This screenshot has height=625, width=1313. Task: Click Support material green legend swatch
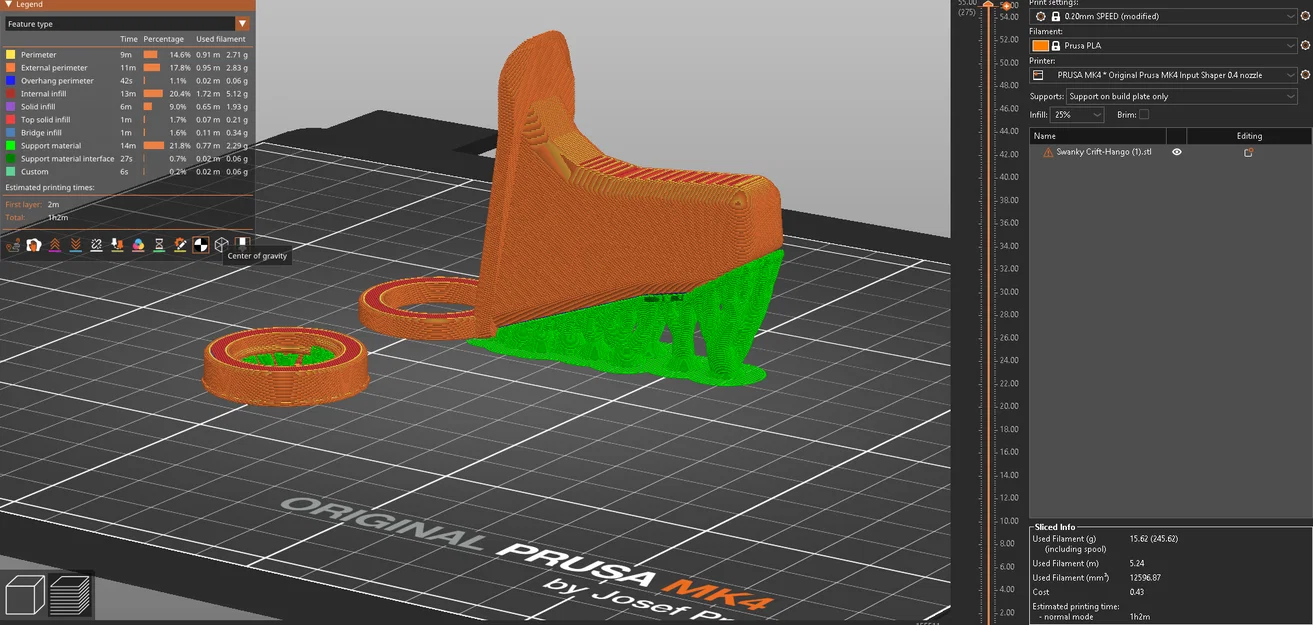10,146
